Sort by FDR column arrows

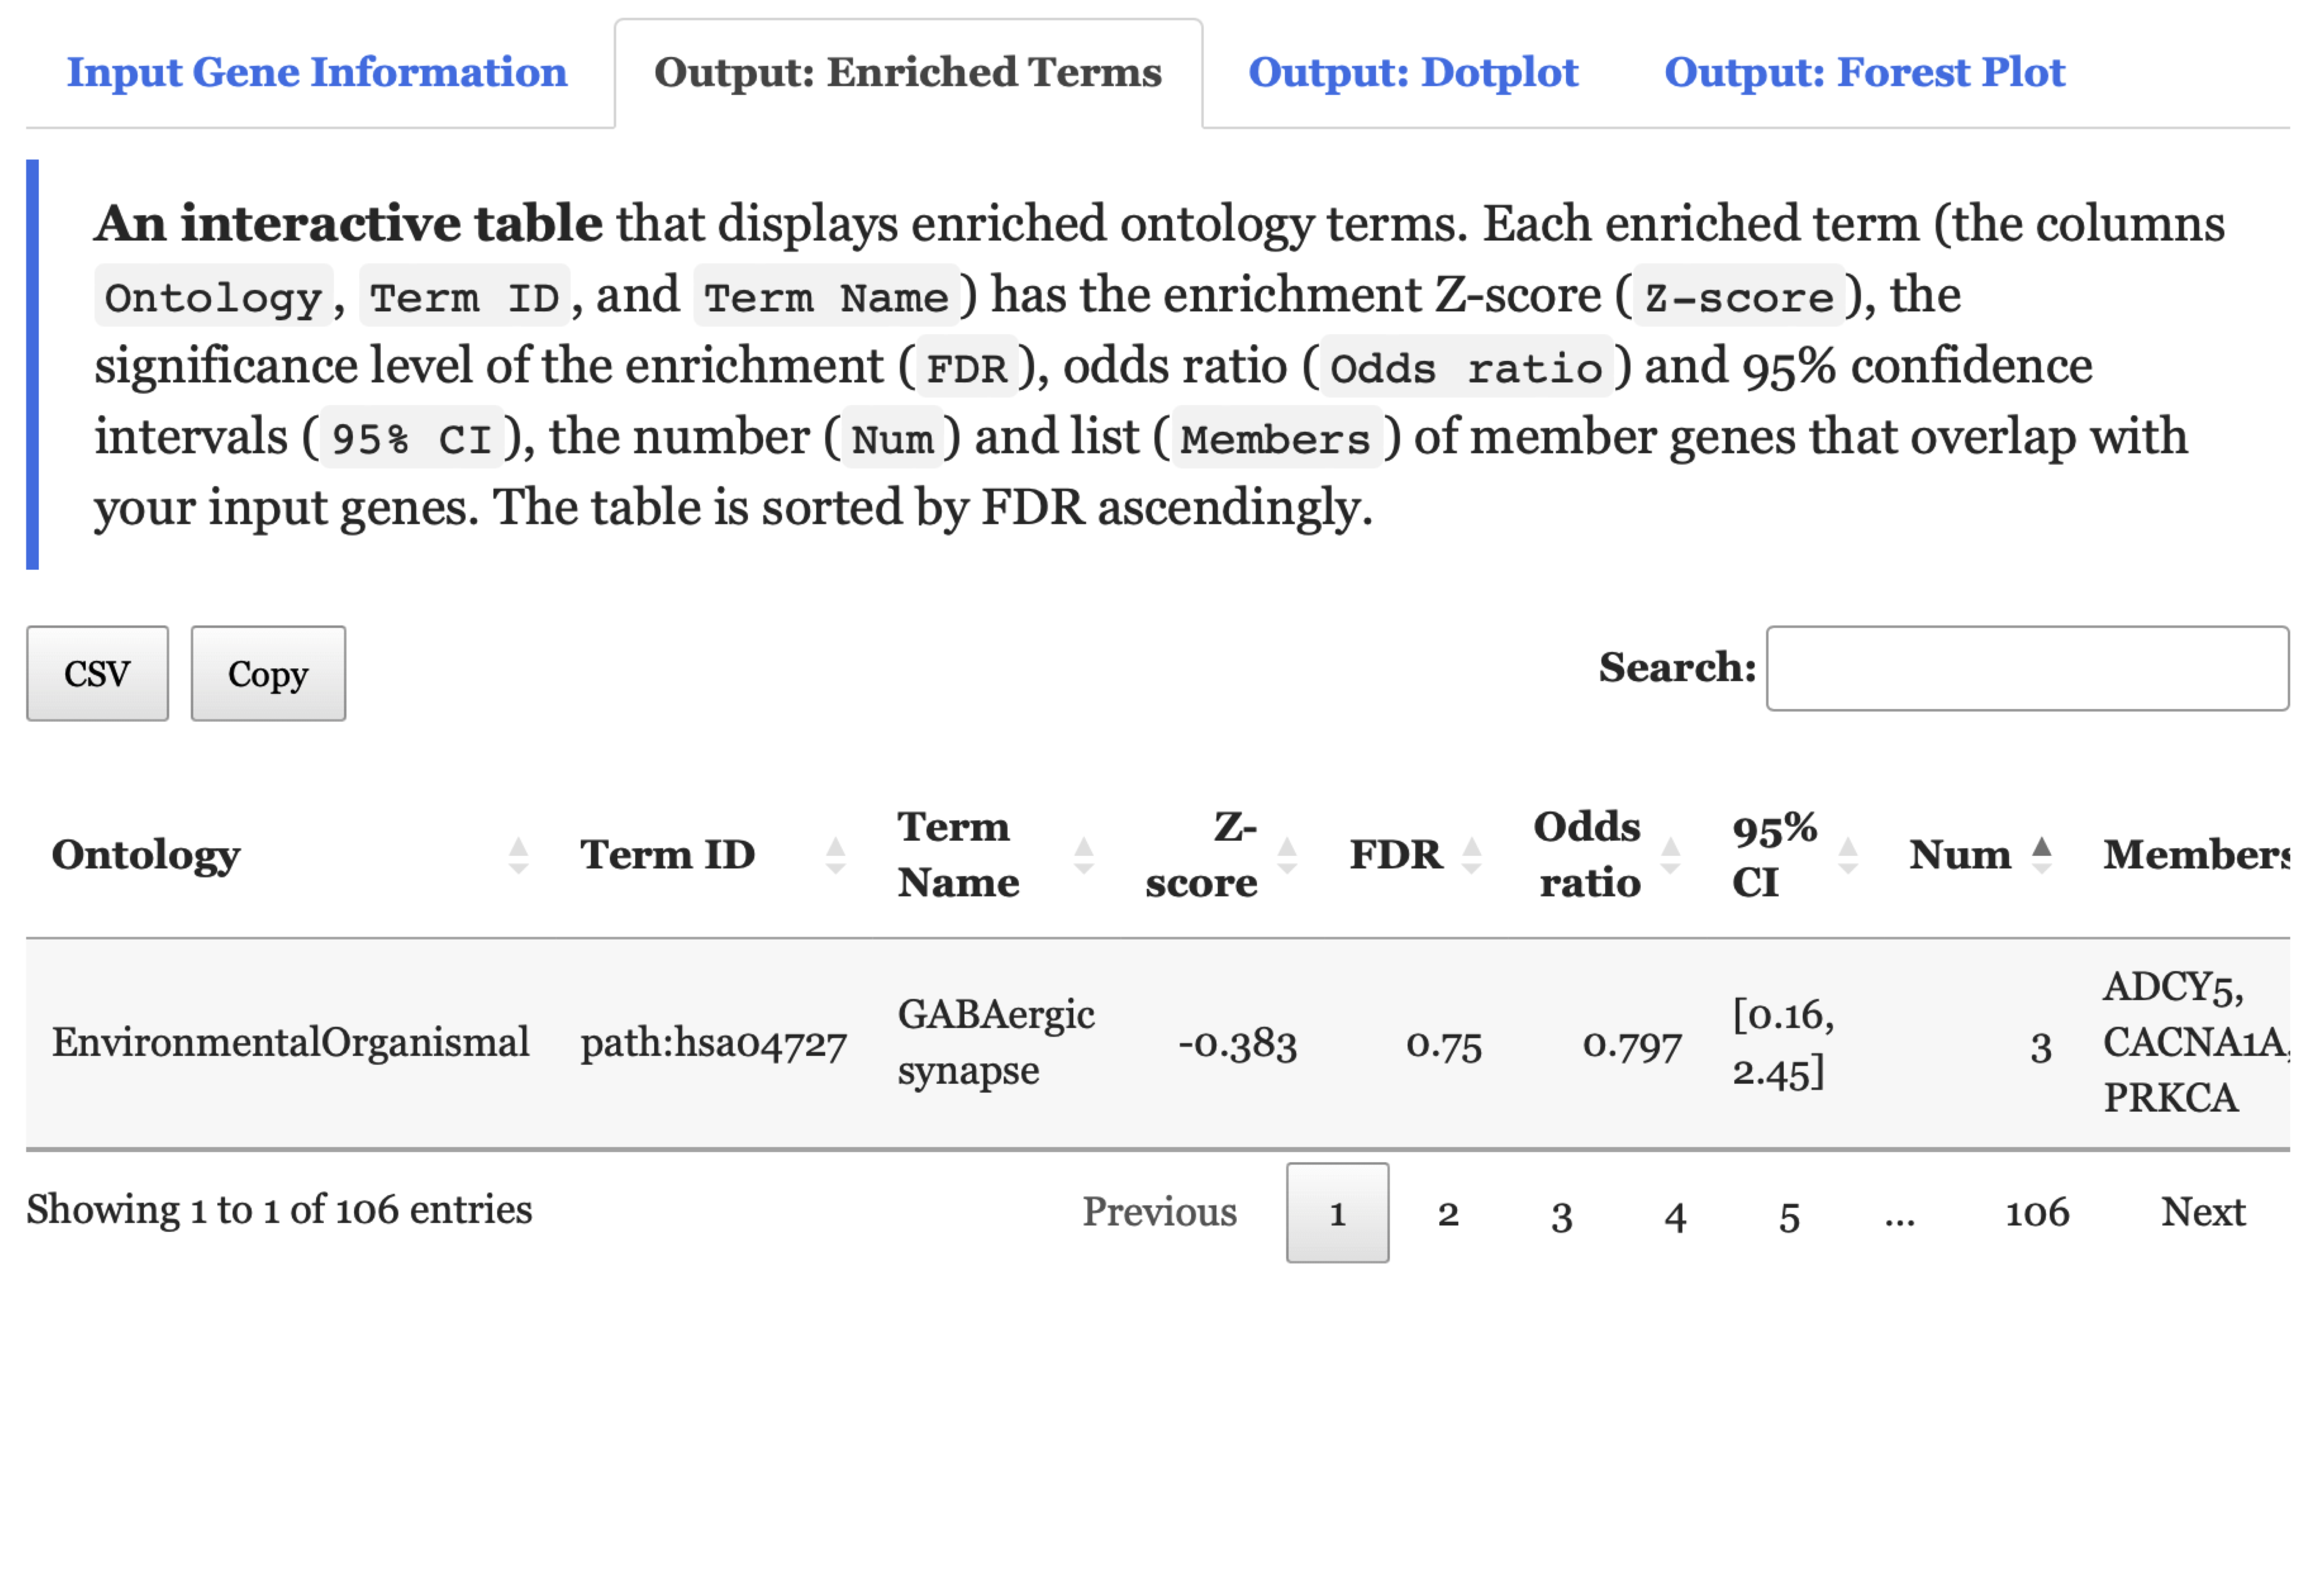[x=1471, y=855]
